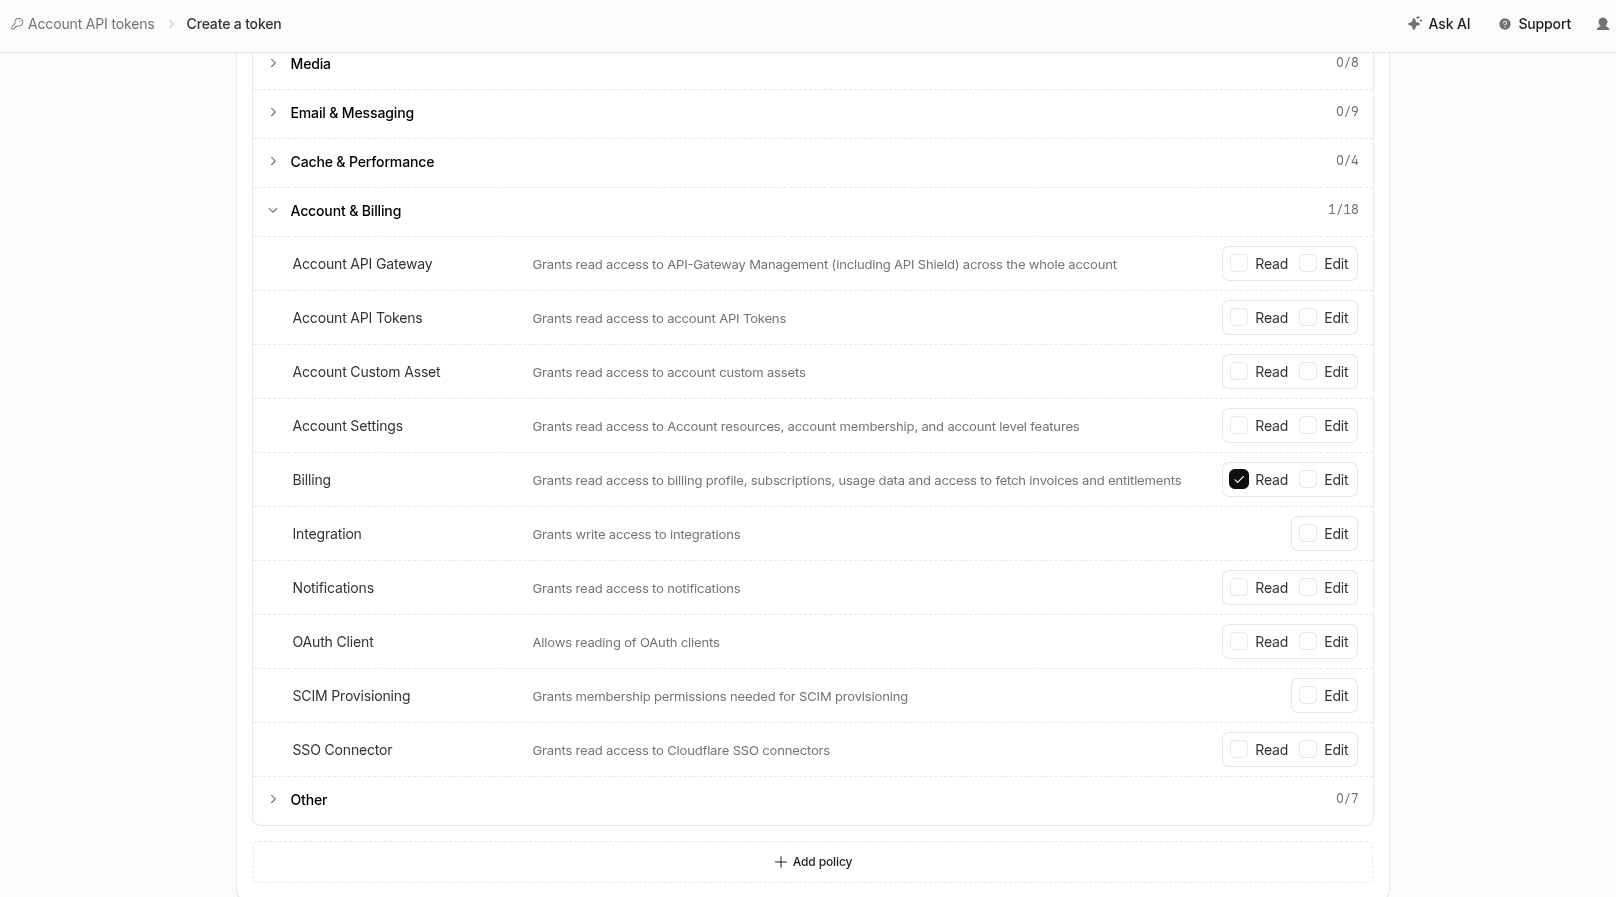Enable Edit for SCIM Provisioning
1616x897 pixels.
(x=1308, y=696)
